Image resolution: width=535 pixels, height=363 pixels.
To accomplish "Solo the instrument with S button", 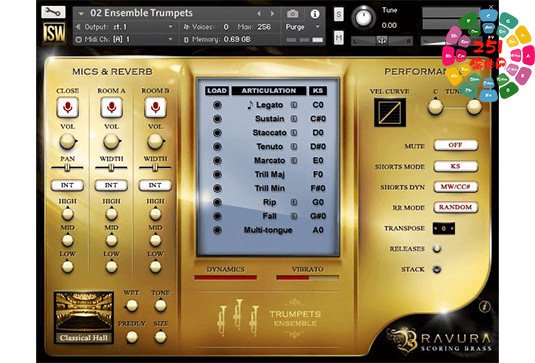I will 338,14.
